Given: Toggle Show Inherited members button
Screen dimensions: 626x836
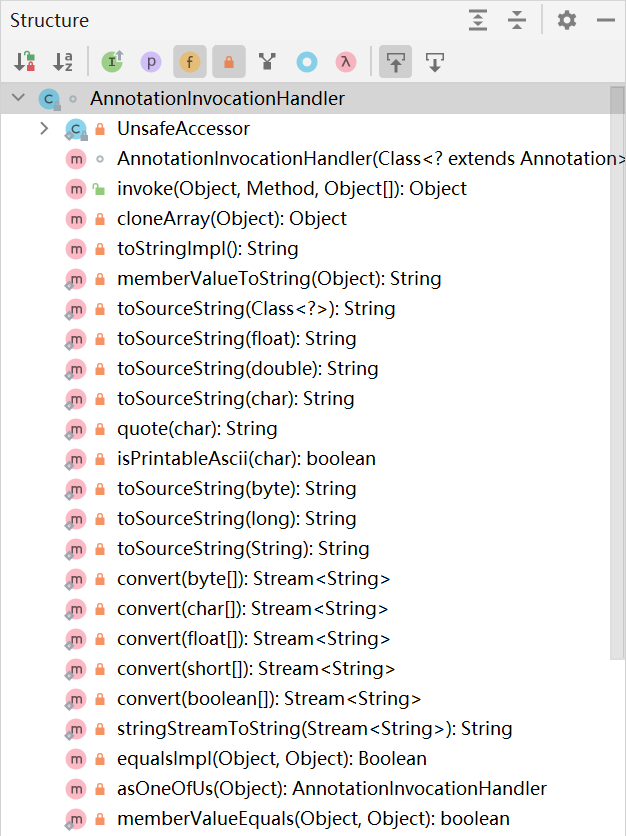Looking at the screenshot, I should click(x=113, y=62).
